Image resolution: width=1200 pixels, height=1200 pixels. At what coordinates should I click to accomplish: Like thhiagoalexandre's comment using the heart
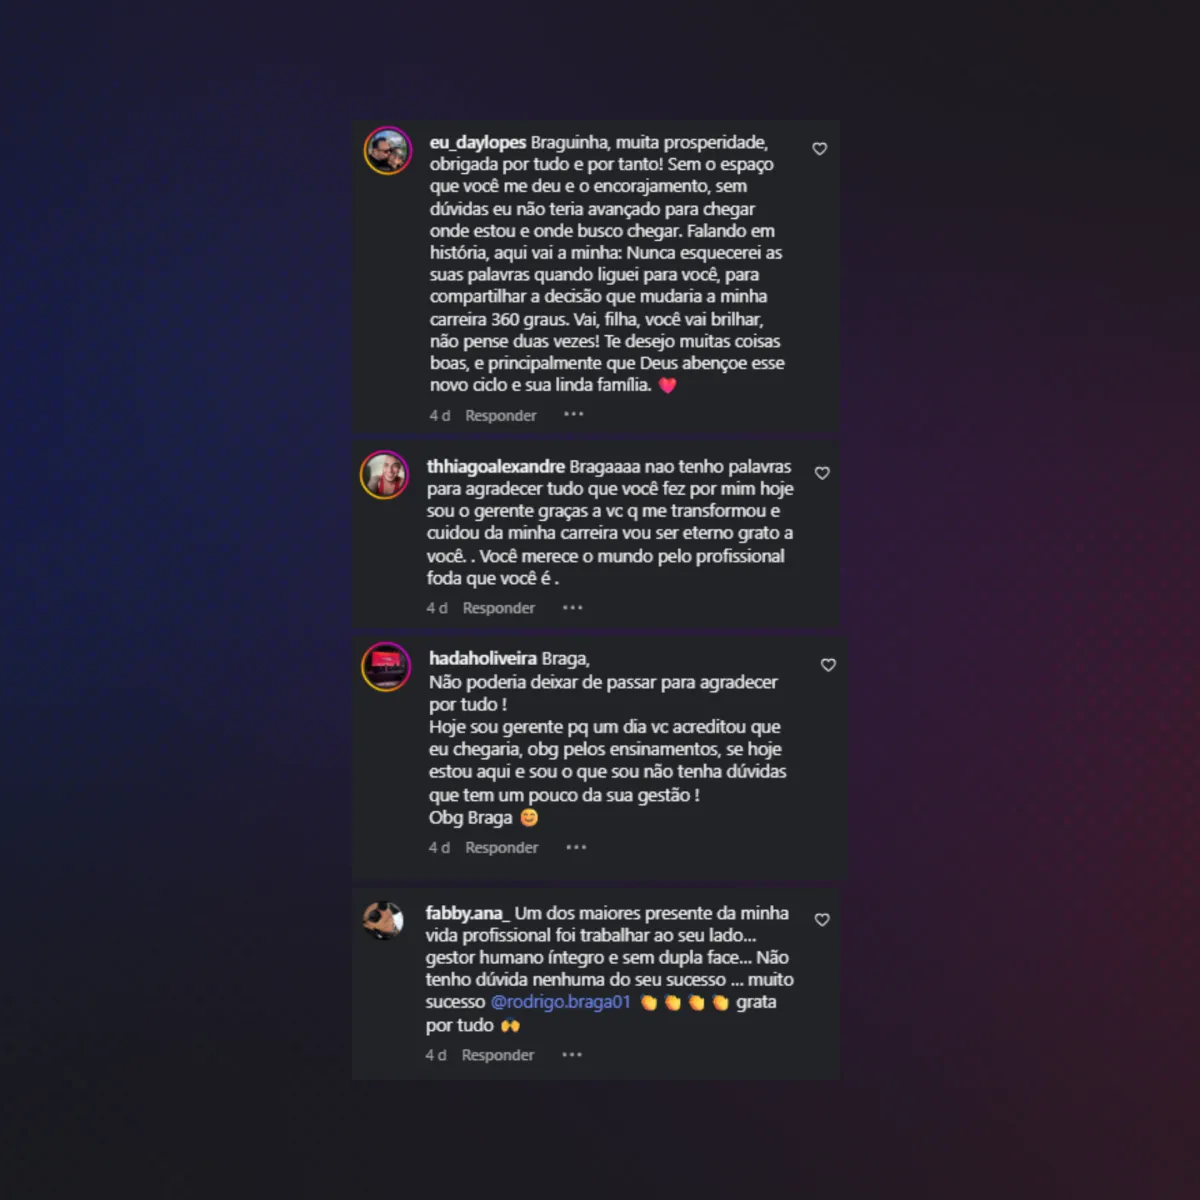(822, 473)
